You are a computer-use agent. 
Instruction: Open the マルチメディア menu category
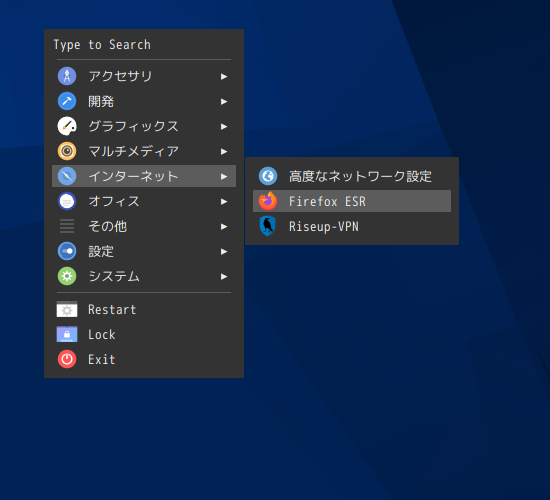tap(144, 151)
